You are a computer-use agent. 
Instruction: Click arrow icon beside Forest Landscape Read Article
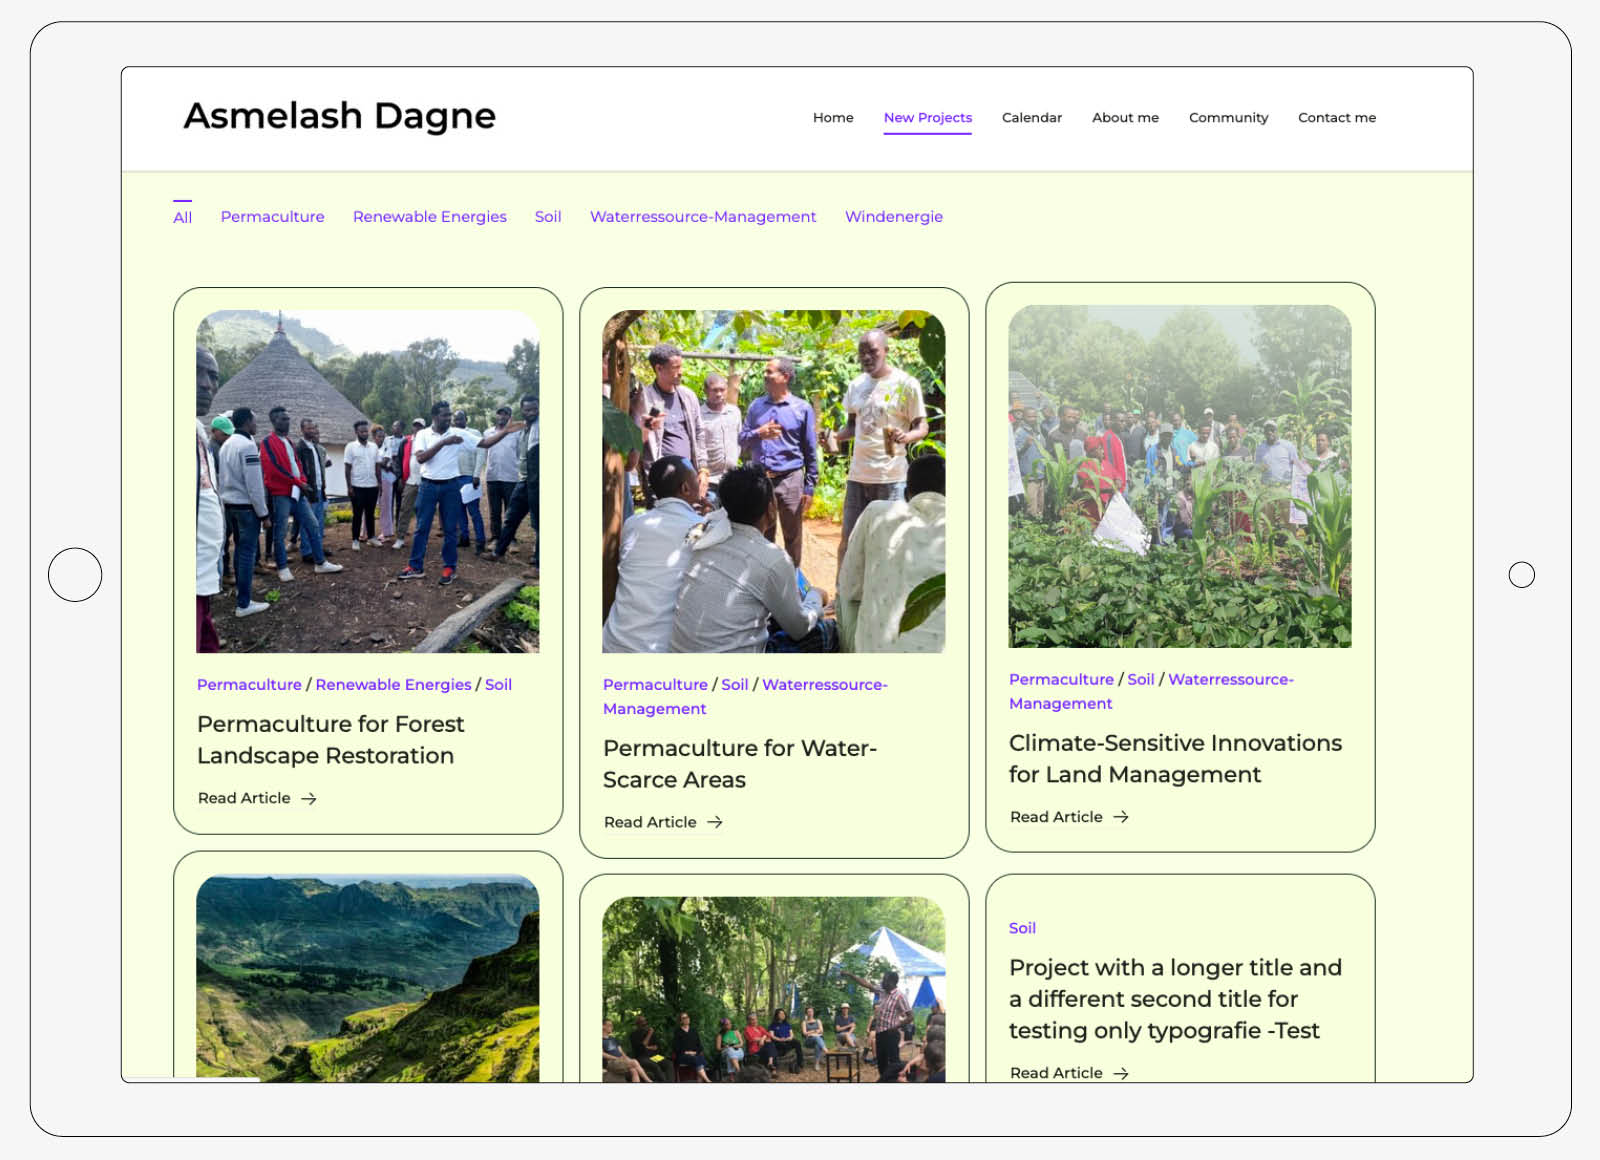309,798
